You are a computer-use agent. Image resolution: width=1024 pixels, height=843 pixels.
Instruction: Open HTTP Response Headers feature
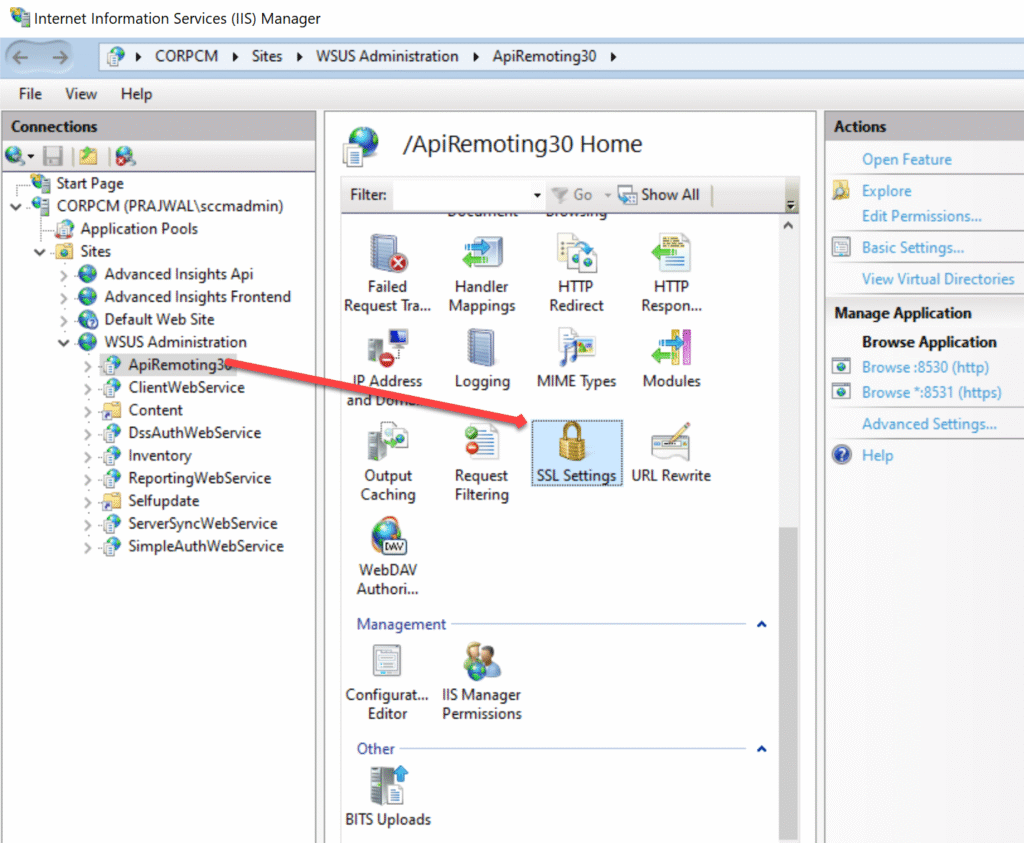(671, 274)
